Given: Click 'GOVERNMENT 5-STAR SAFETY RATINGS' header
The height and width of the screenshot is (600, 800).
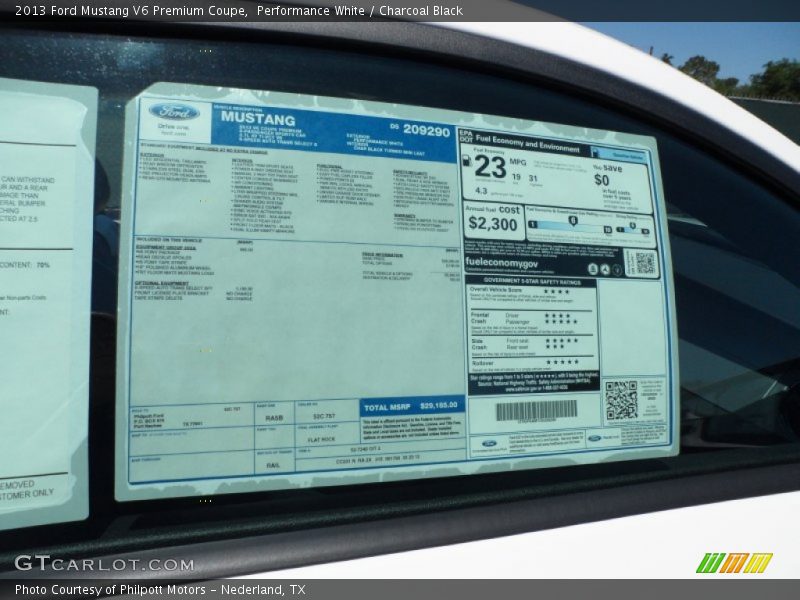Looking at the screenshot, I should [532, 281].
